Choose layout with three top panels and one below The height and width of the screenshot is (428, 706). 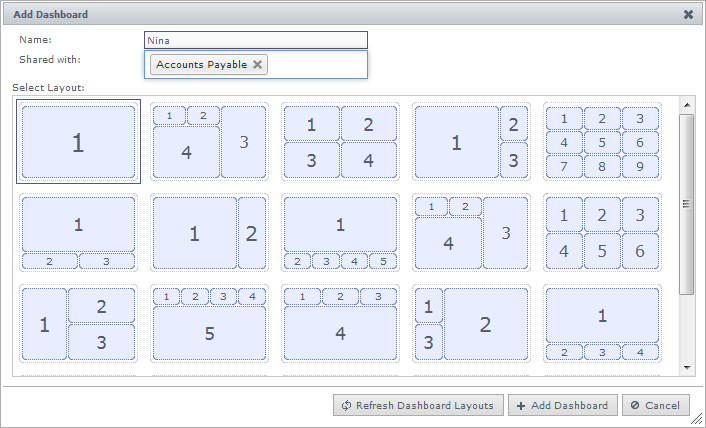340,325
